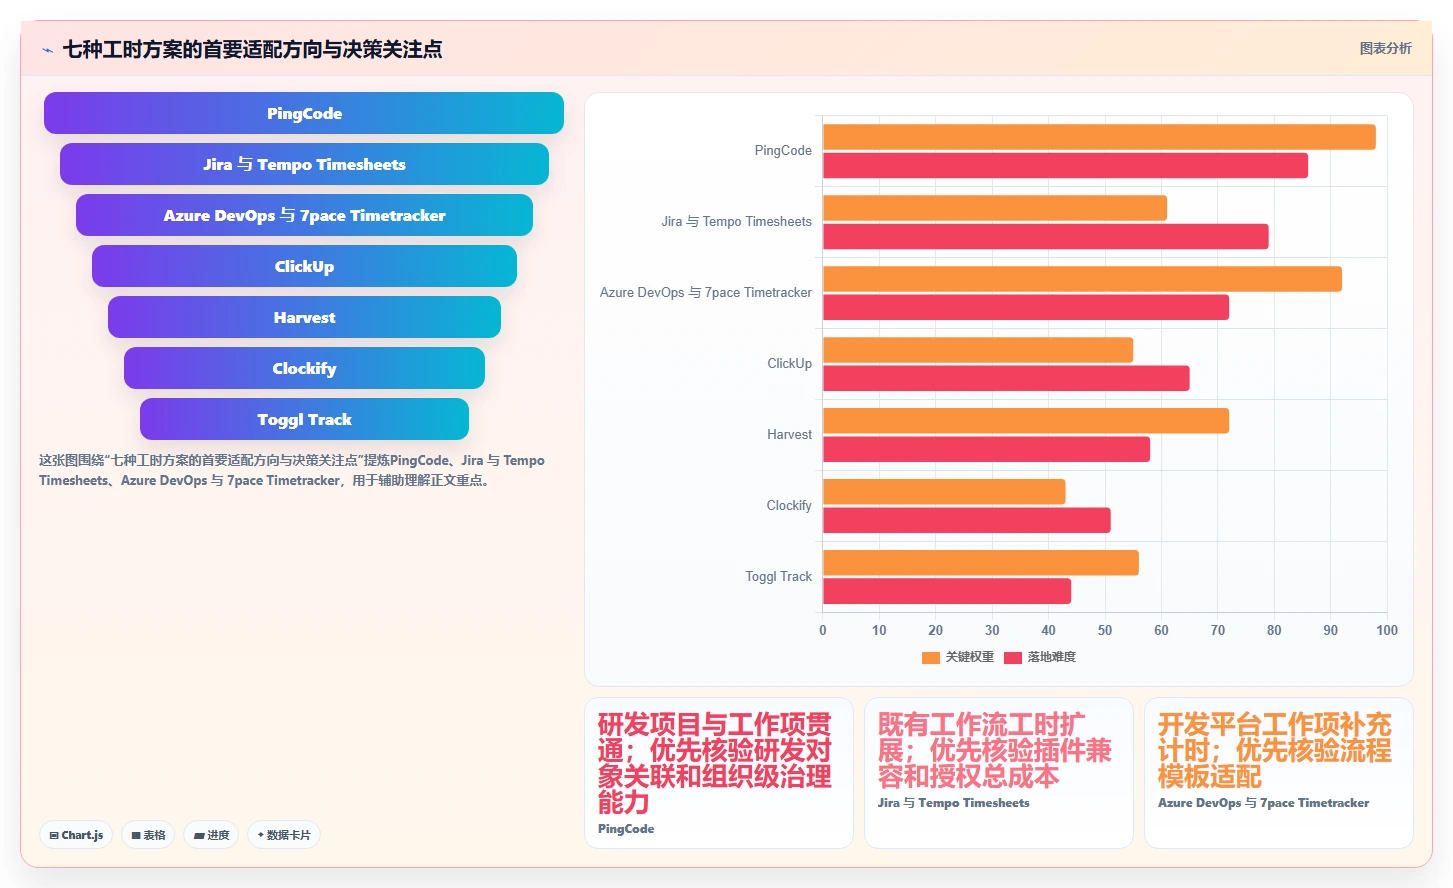The image size is (1453, 888).
Task: Select the Toggl Track funnel bar
Action: tap(304, 419)
